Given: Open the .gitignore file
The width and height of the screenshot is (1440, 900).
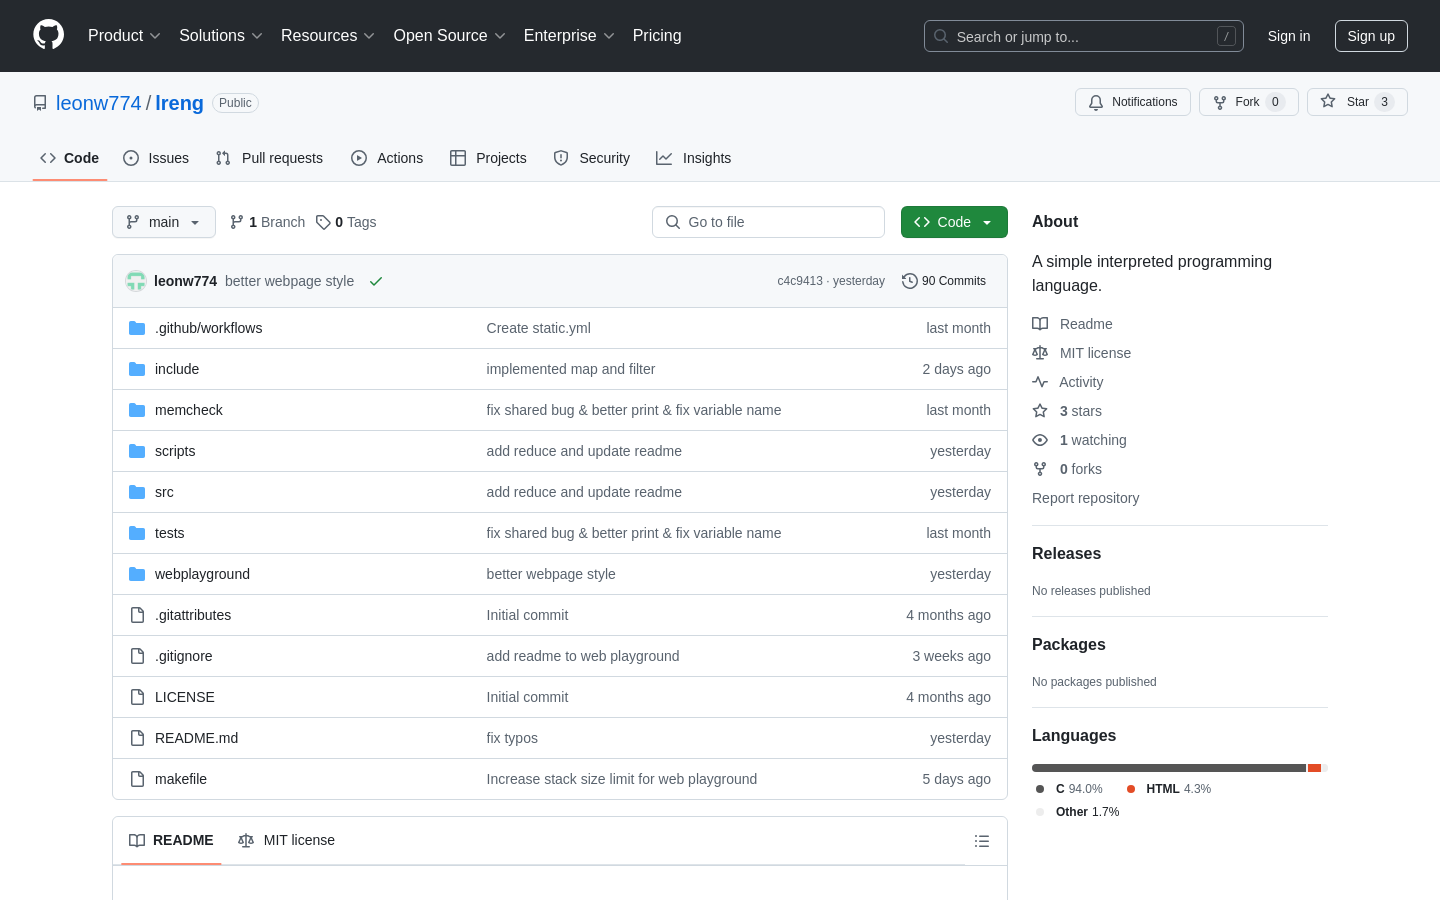Looking at the screenshot, I should click(184, 656).
